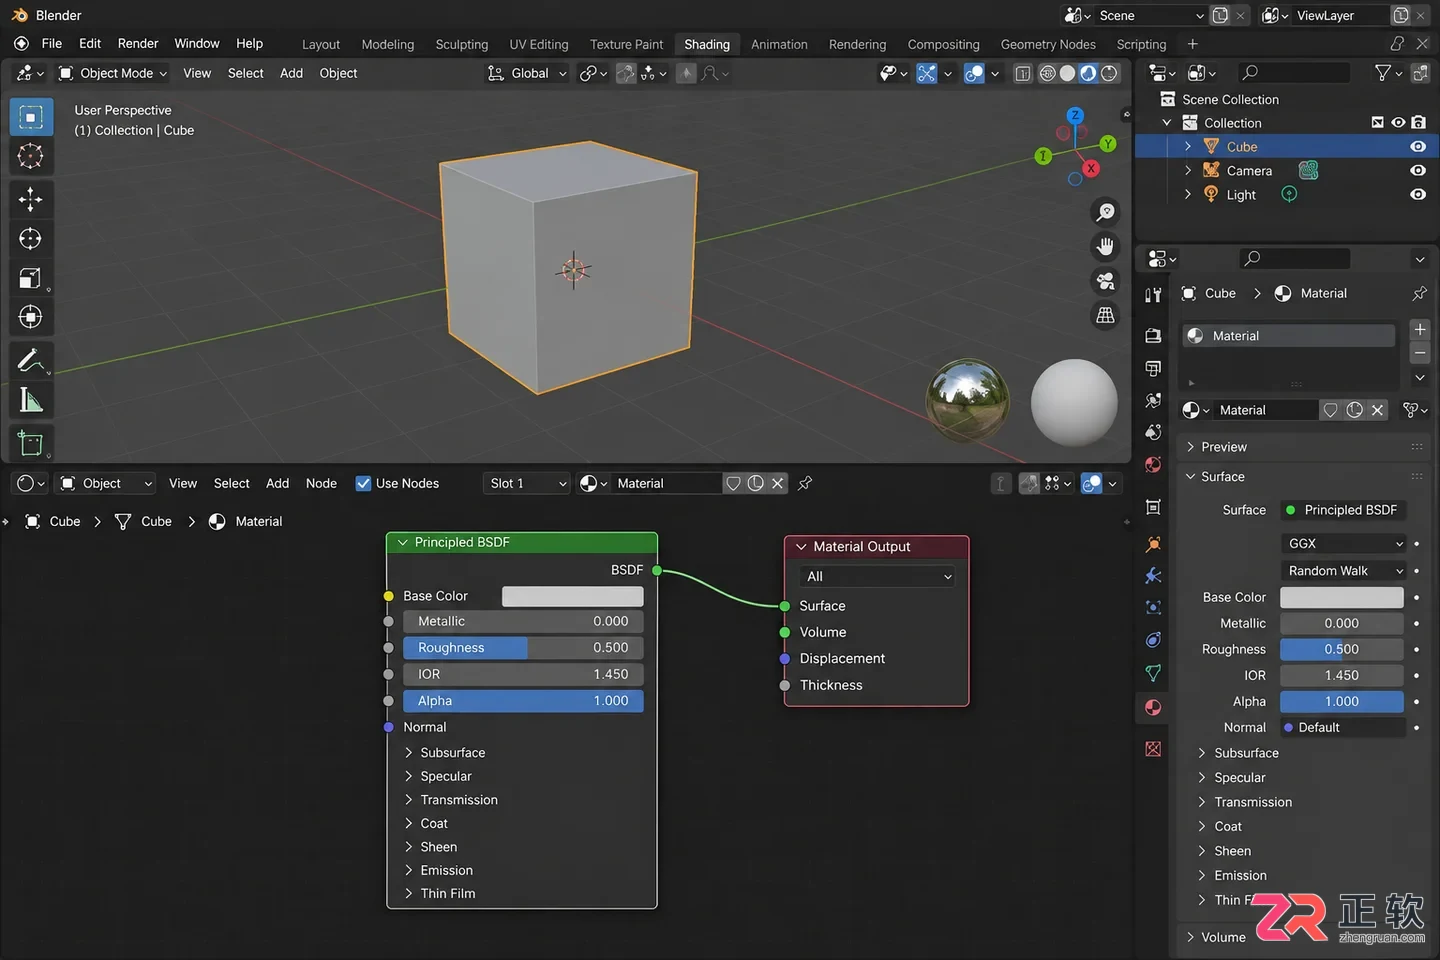Click Base Color swatch in BSDF node
Viewport: 1440px width, 960px height.
(572, 596)
